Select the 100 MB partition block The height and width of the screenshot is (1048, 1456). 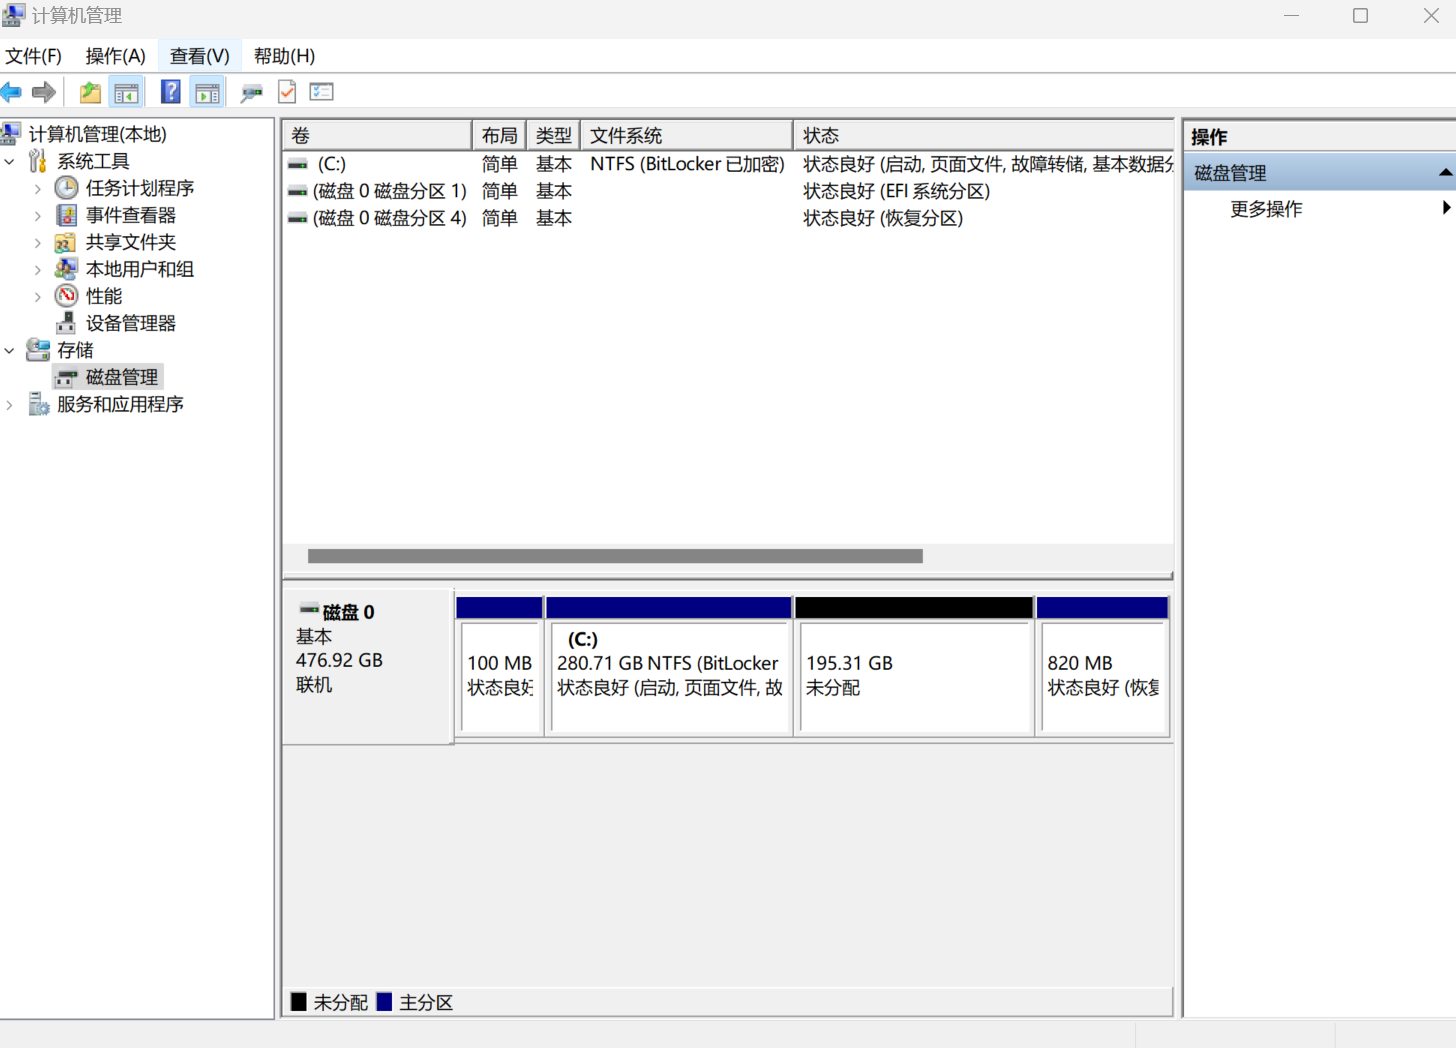[x=500, y=668]
